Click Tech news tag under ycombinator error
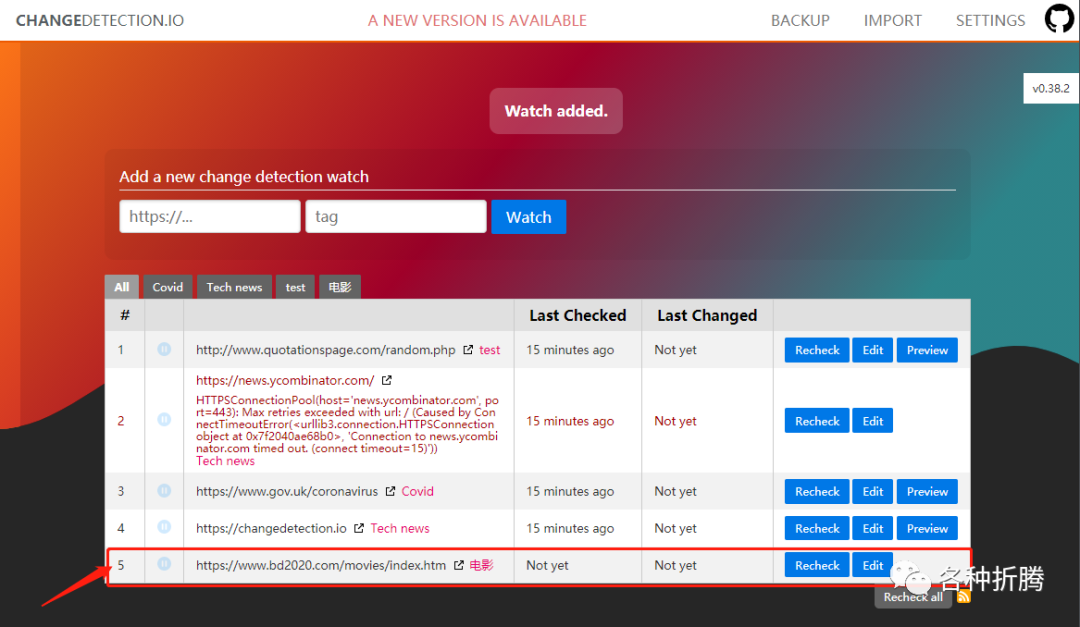1080x627 pixels. [225, 461]
